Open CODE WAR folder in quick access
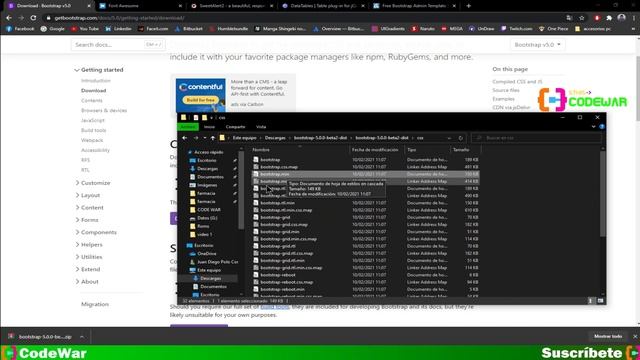Image resolution: width=640 pixels, height=360 pixels. [209, 210]
